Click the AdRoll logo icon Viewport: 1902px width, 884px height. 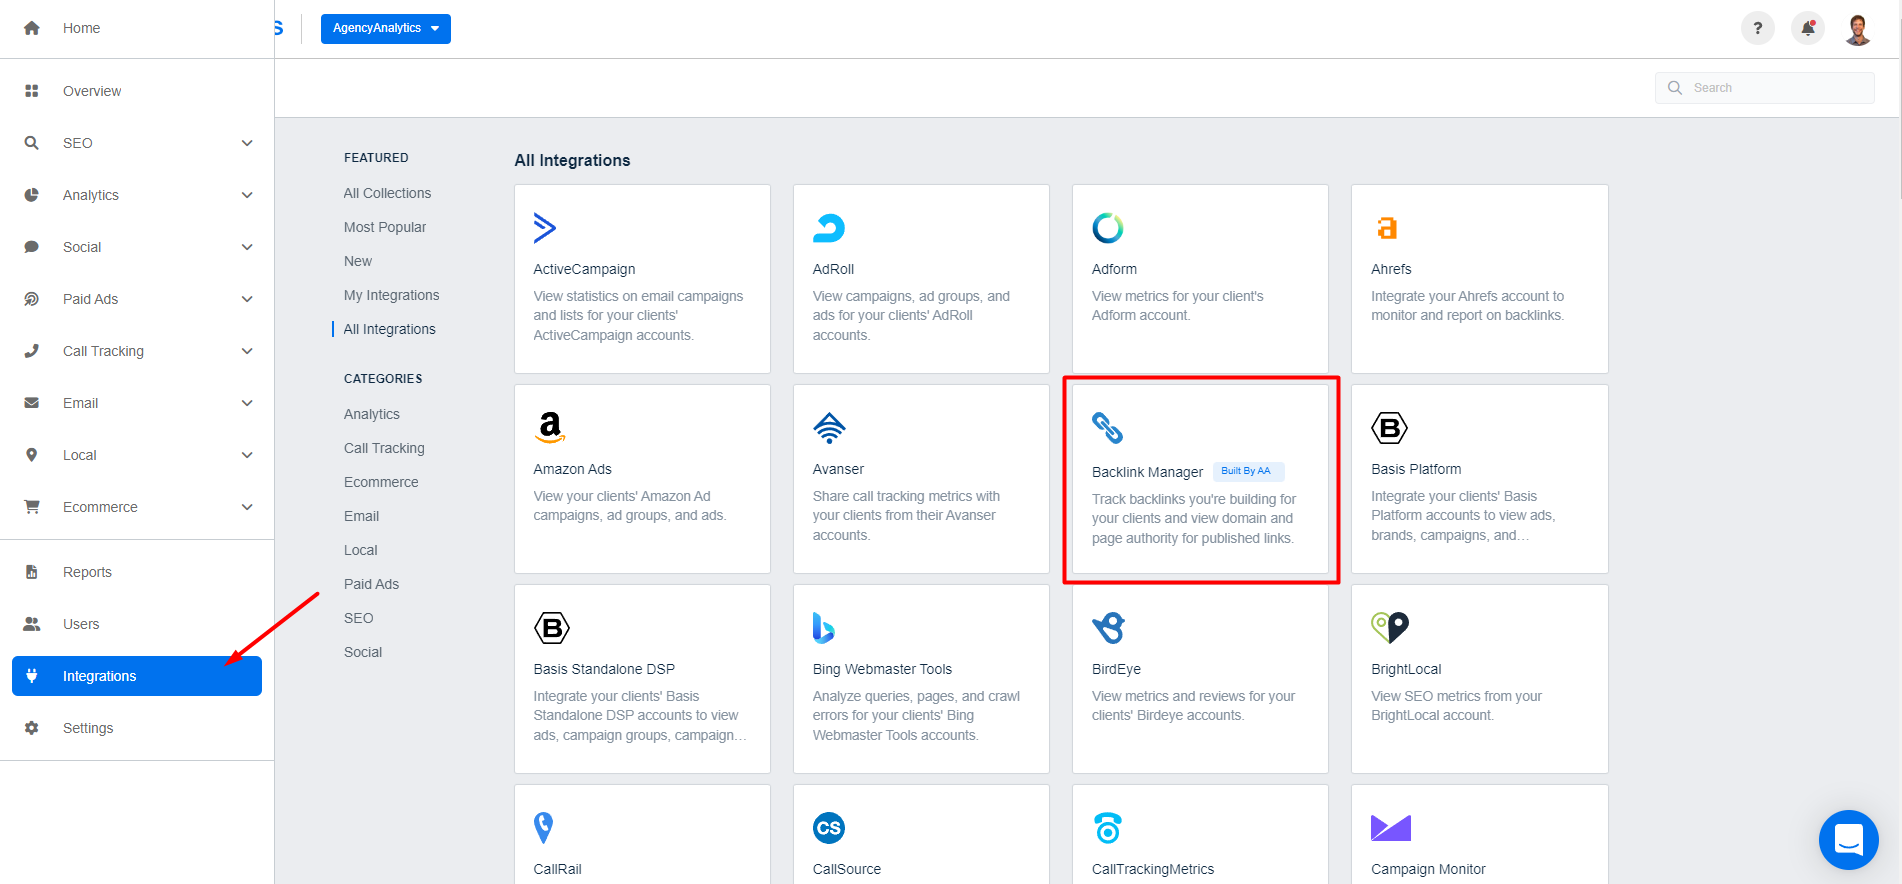point(829,228)
